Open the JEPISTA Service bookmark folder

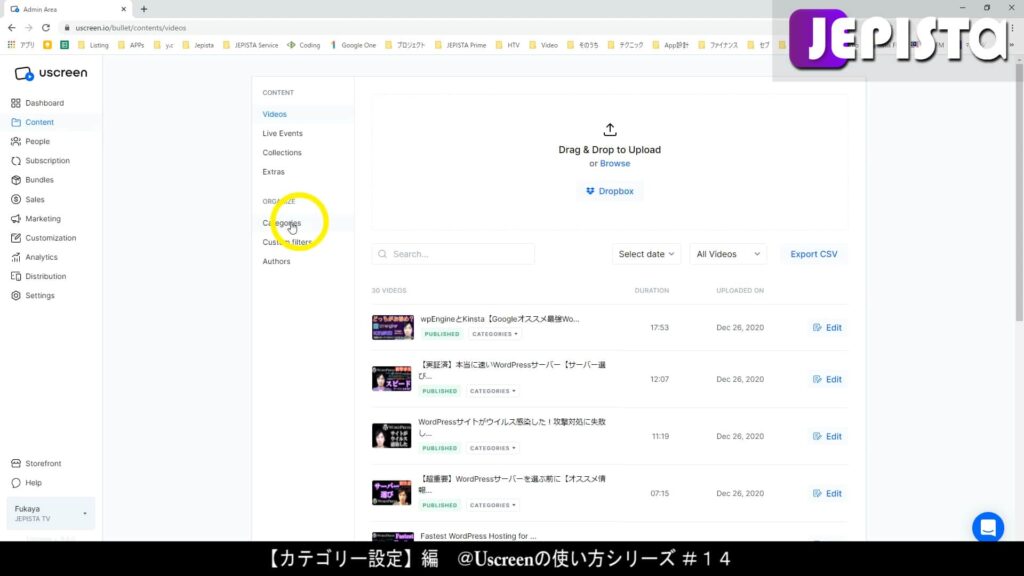[x=251, y=45]
